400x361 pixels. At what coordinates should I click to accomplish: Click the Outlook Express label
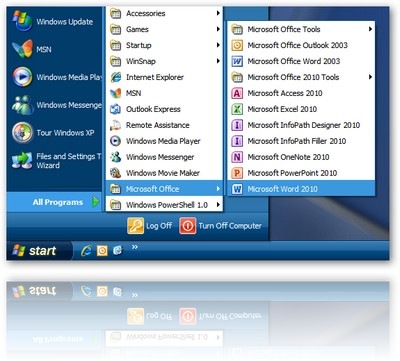pyautogui.click(x=153, y=109)
